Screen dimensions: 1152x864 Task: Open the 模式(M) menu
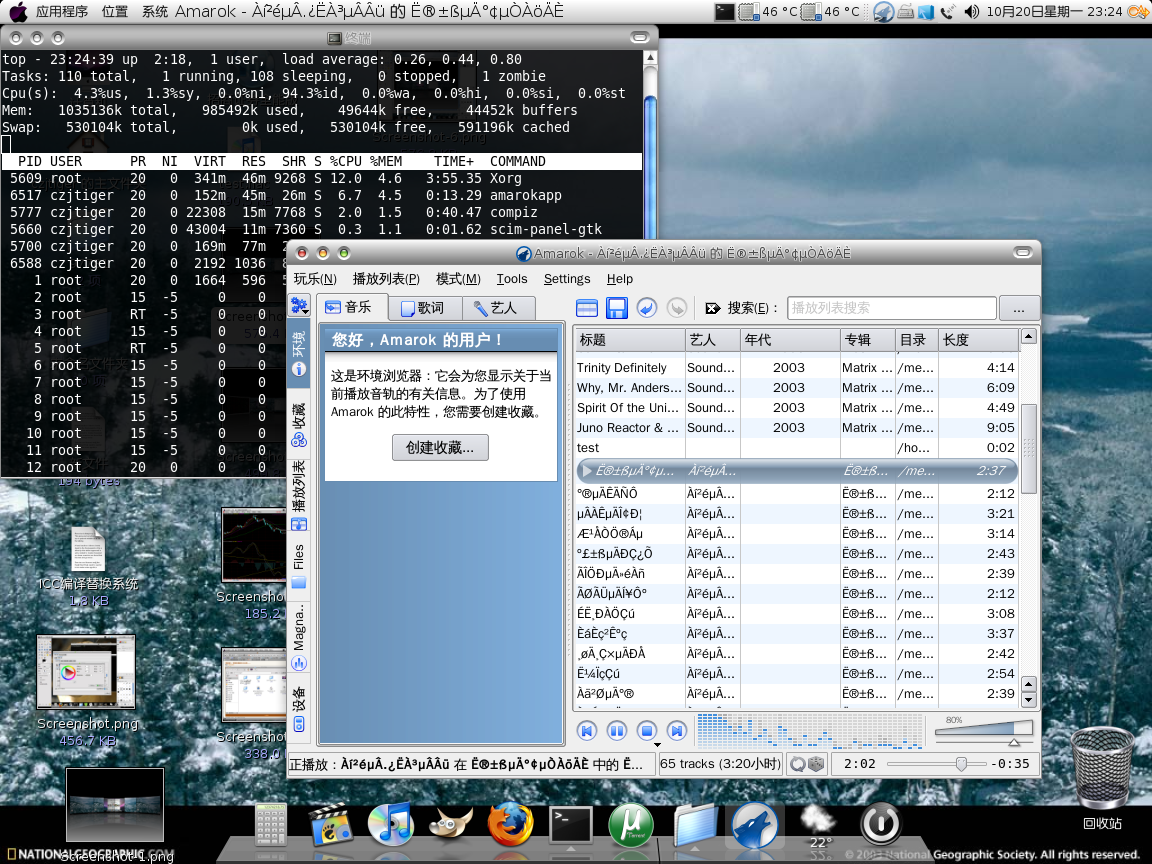tap(458, 279)
